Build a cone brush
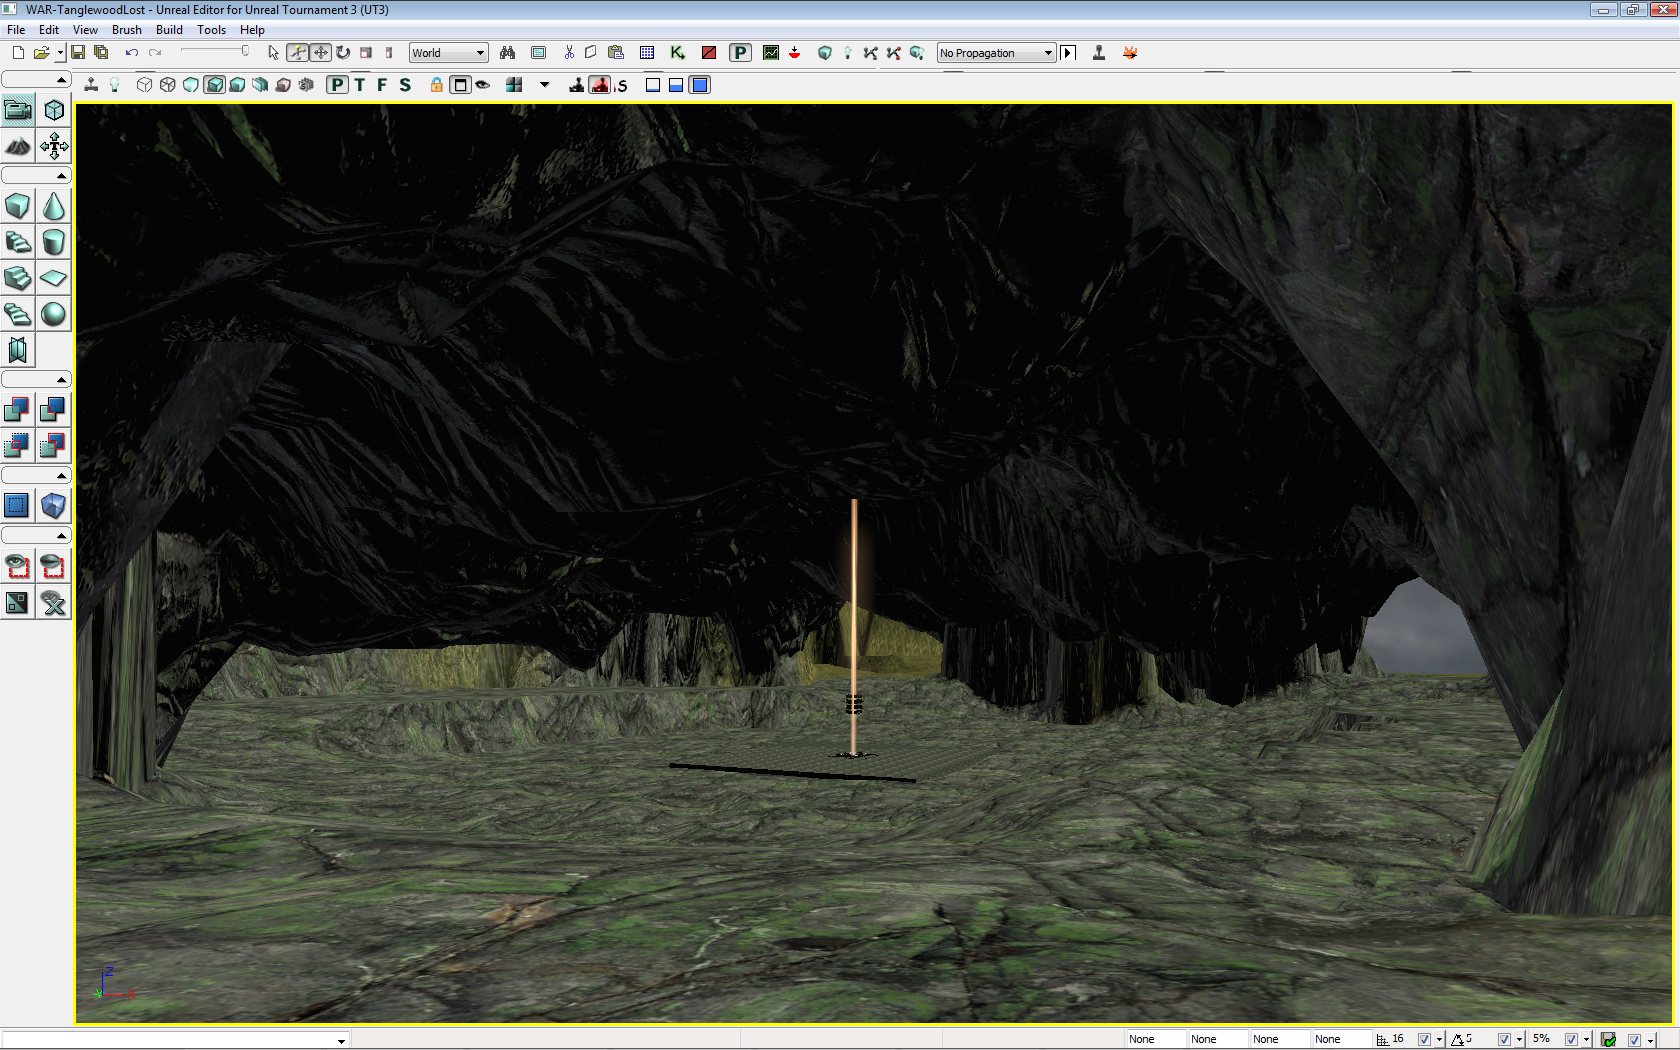 coord(54,207)
